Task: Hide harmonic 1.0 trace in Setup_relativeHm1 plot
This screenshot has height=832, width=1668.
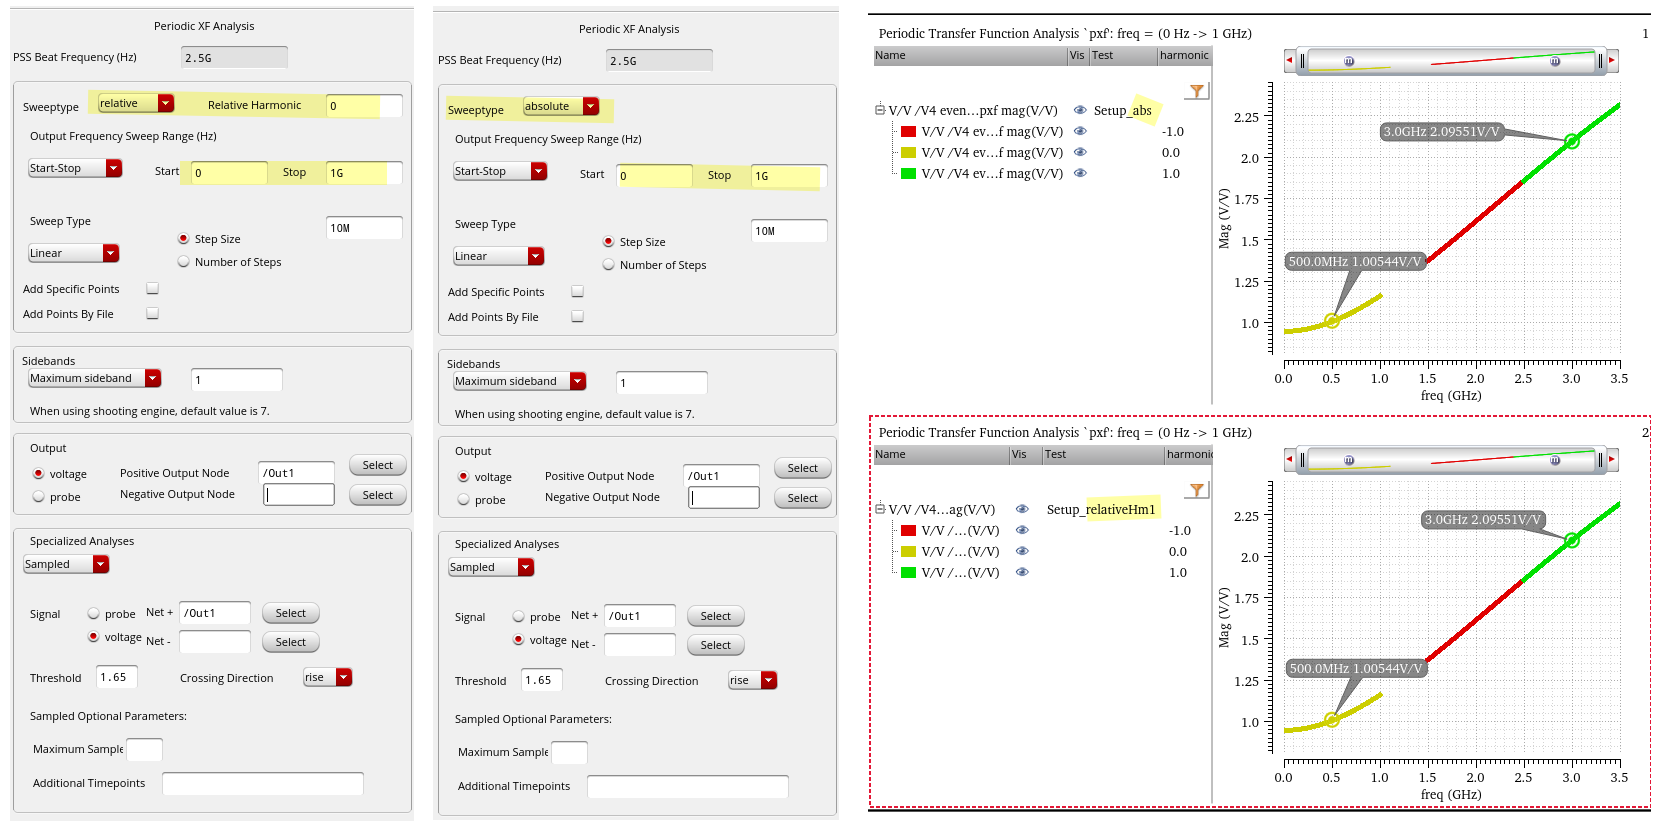Action: click(1022, 572)
